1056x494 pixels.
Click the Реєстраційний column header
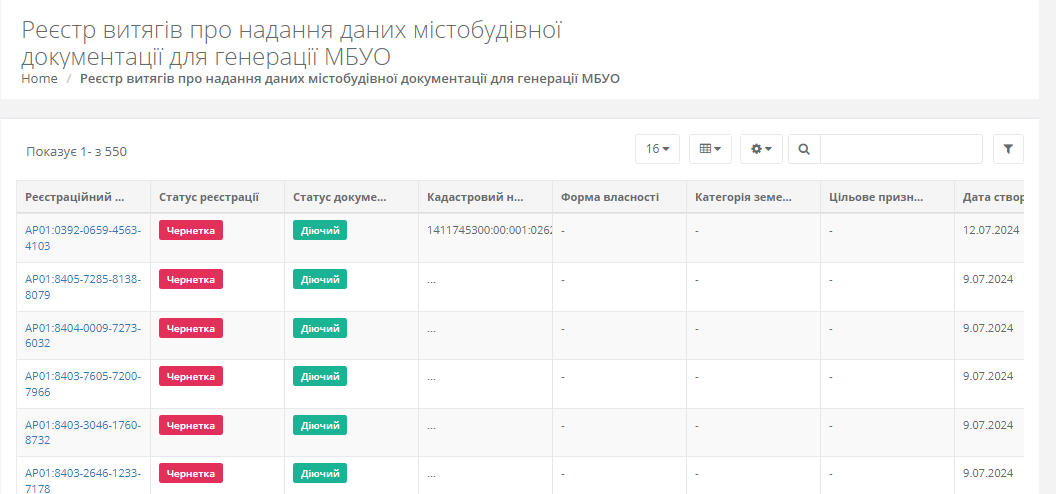click(75, 197)
